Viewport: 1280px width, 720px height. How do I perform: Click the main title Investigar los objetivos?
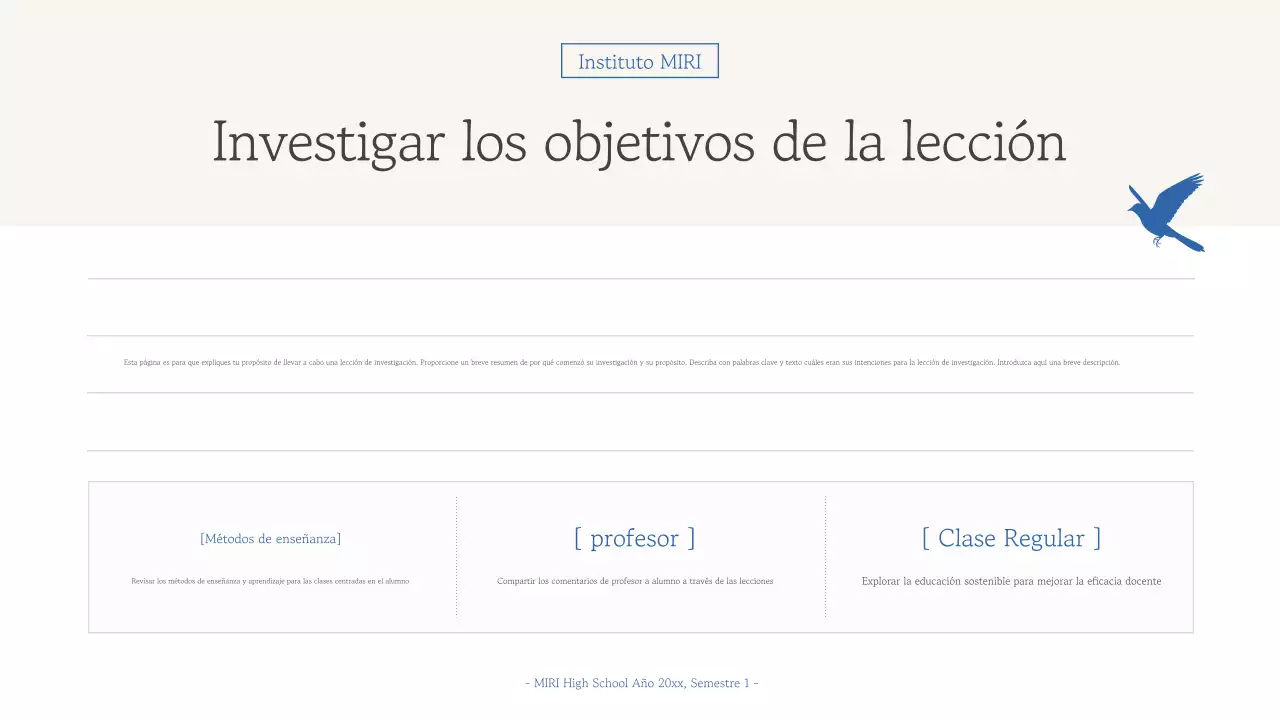[639, 142]
